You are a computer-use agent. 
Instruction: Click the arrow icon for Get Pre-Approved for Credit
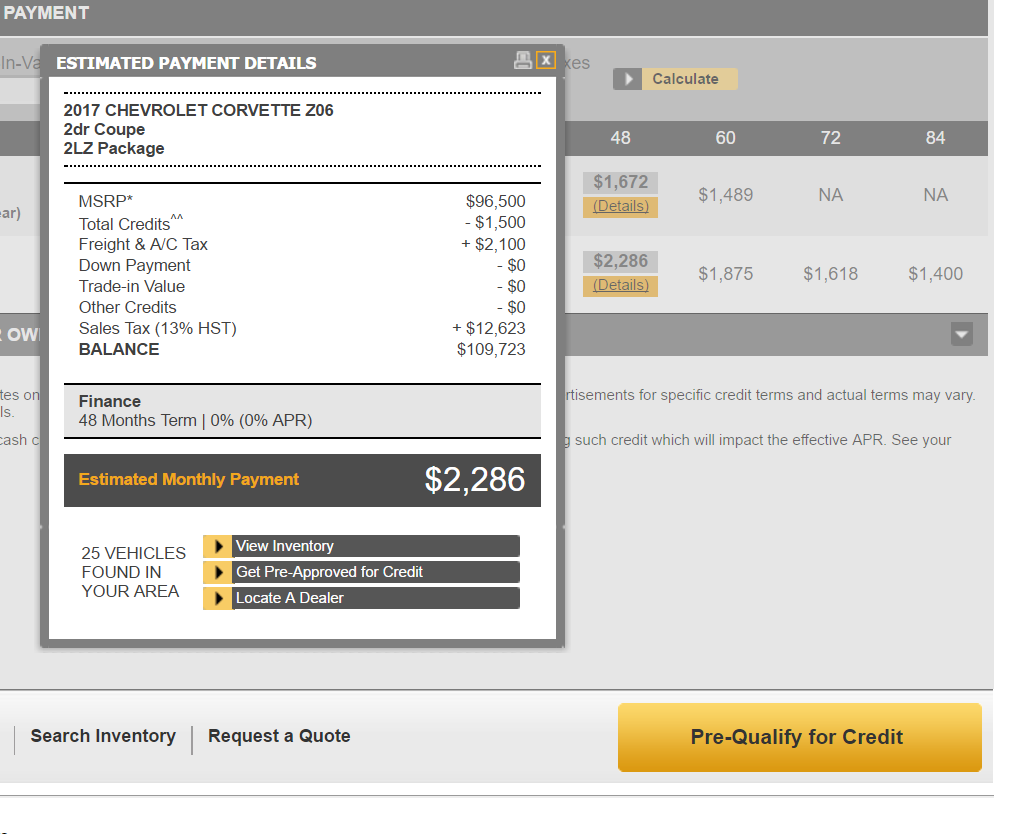217,572
